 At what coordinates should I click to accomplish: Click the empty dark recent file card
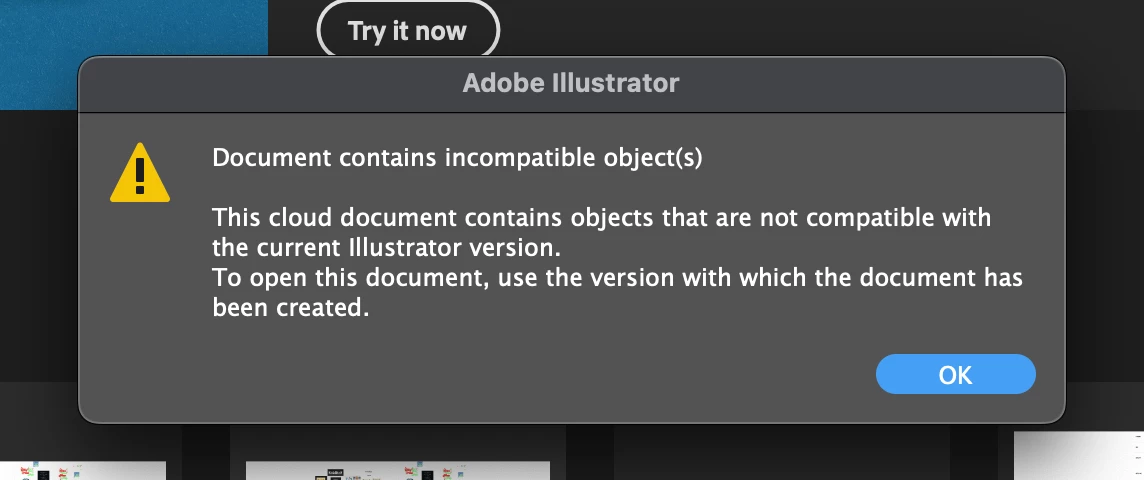pos(781,452)
